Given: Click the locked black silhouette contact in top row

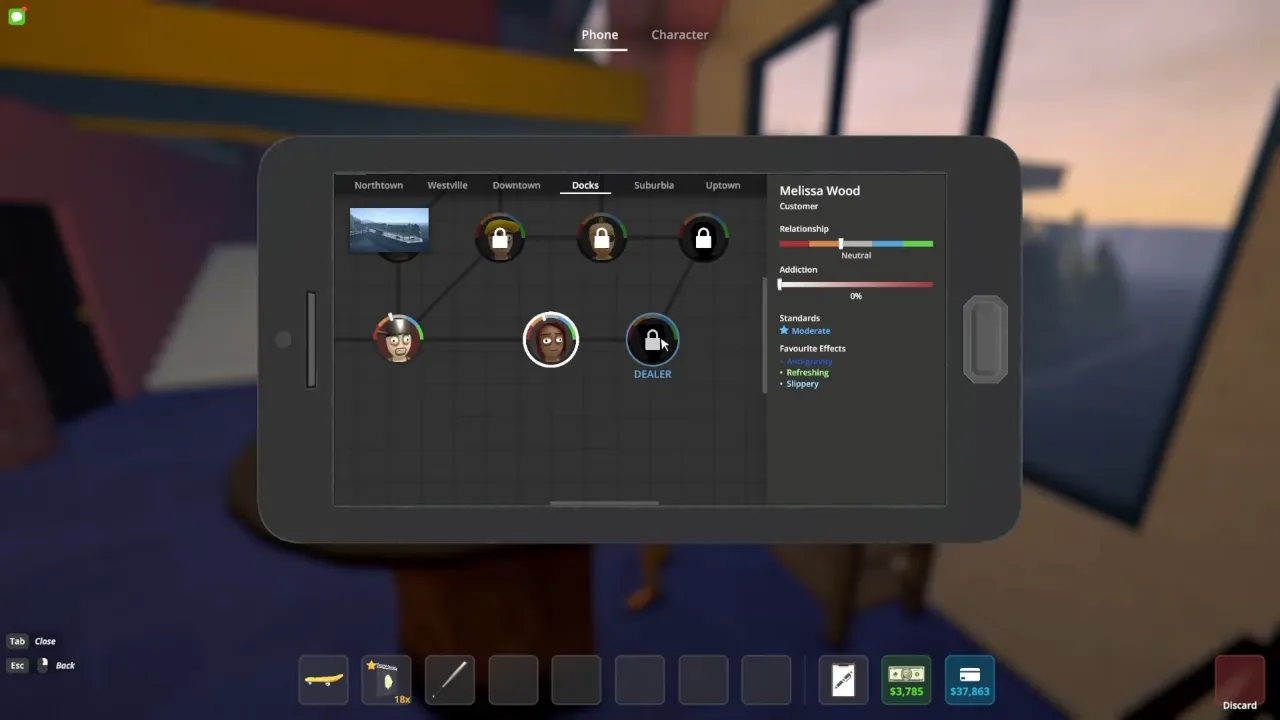Looking at the screenshot, I should point(703,239).
